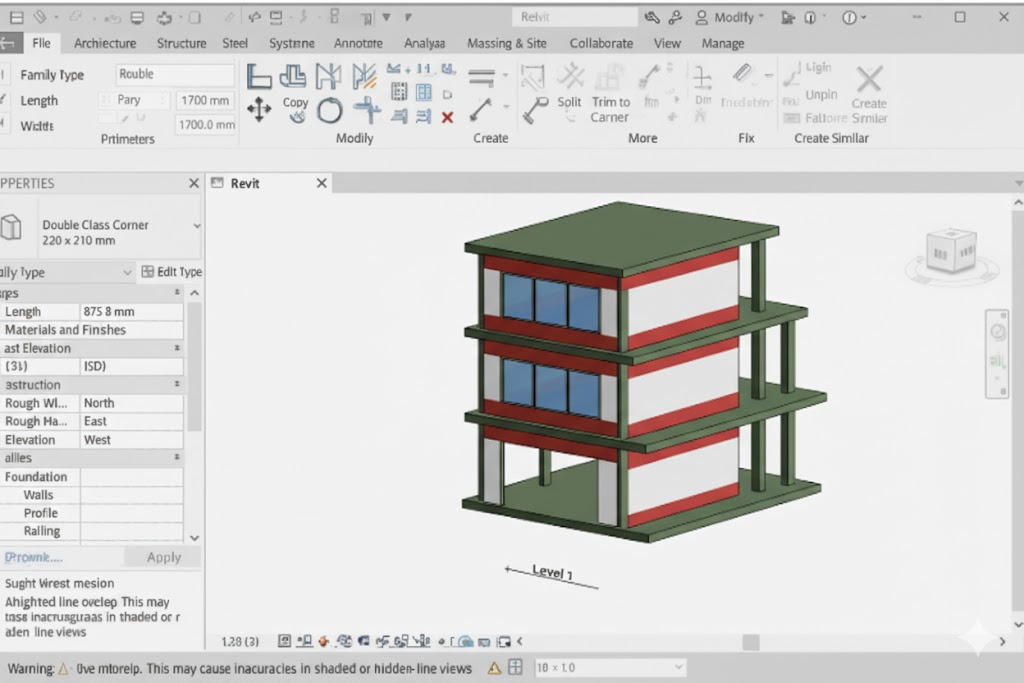Expand the Family Type filter dropdown in Properties
The height and width of the screenshot is (683, 1024).
click(127, 272)
